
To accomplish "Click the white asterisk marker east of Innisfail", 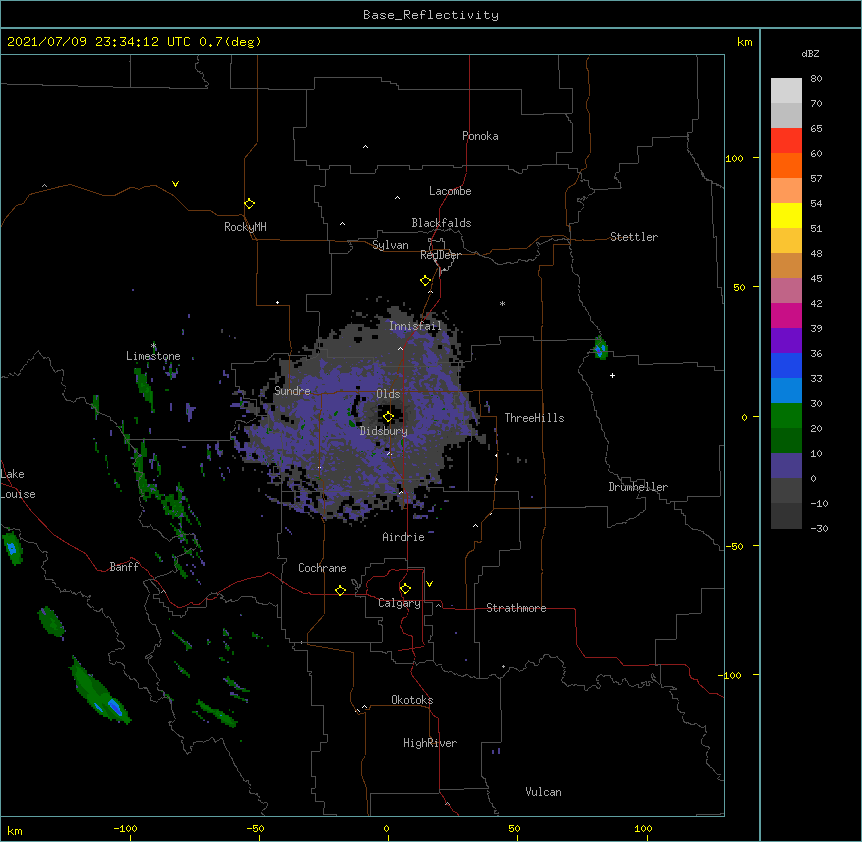I will point(502,303).
